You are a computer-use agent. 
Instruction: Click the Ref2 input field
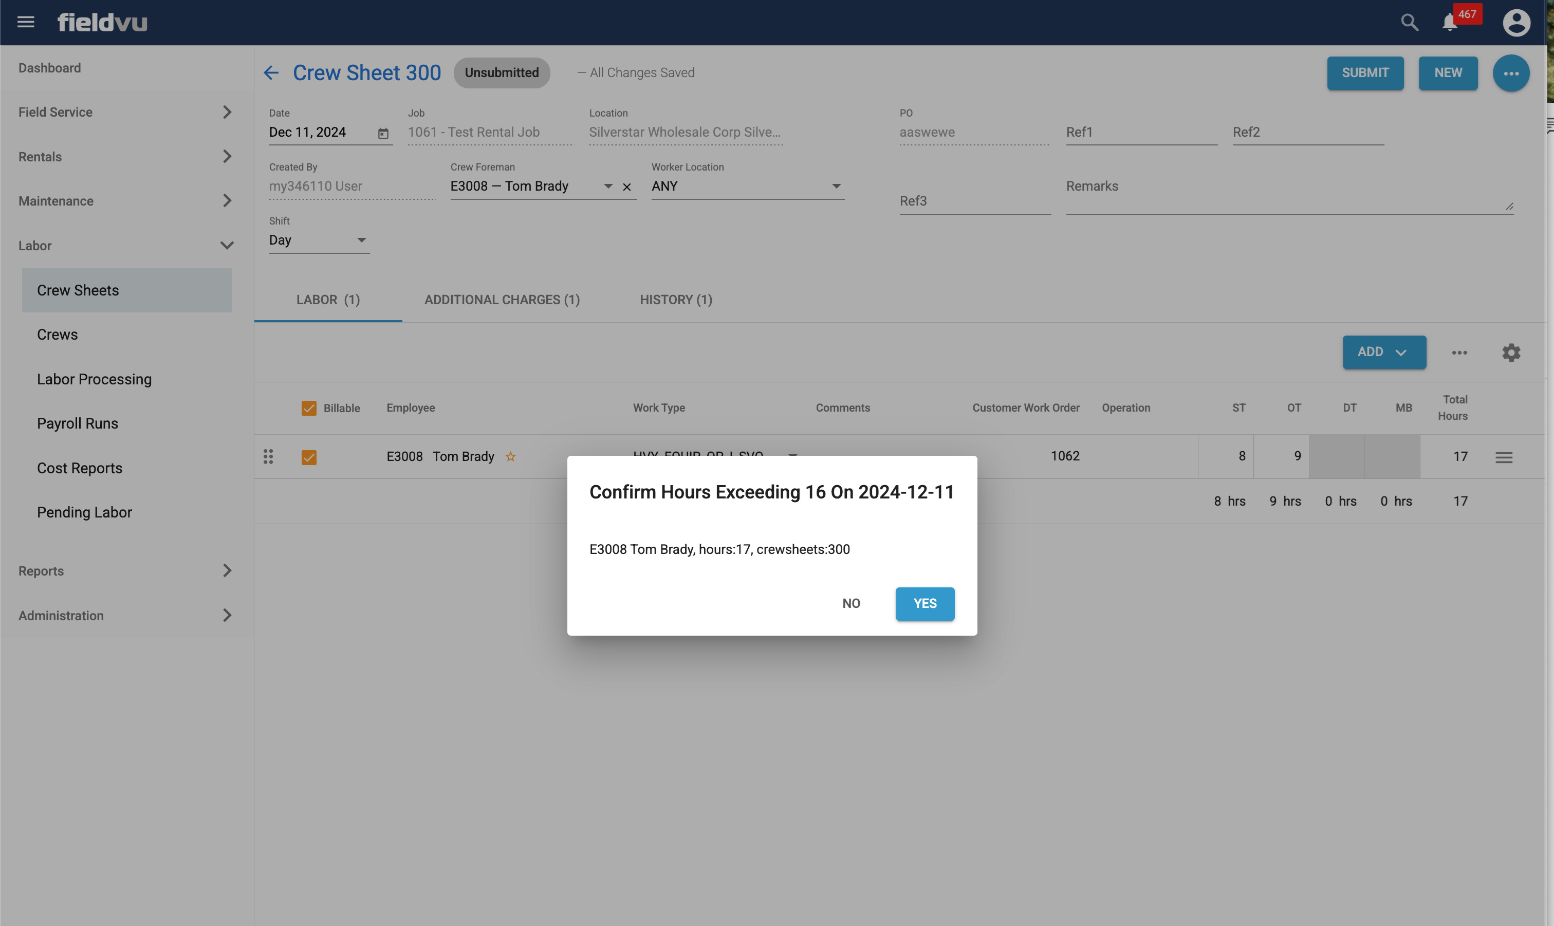pos(1308,133)
